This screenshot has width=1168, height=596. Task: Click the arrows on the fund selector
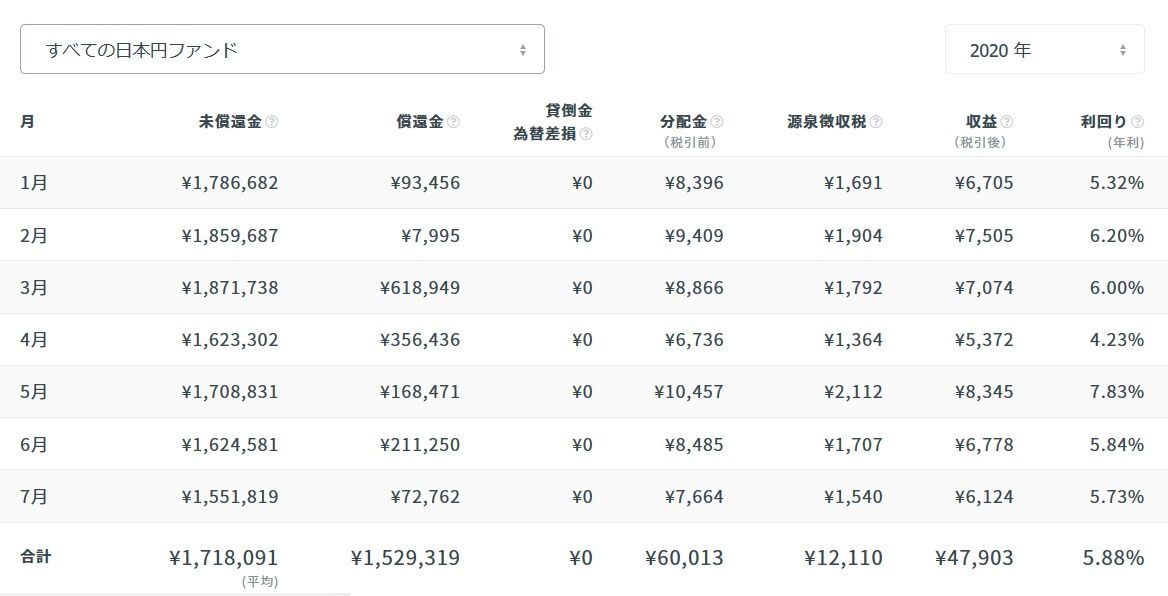click(x=523, y=50)
